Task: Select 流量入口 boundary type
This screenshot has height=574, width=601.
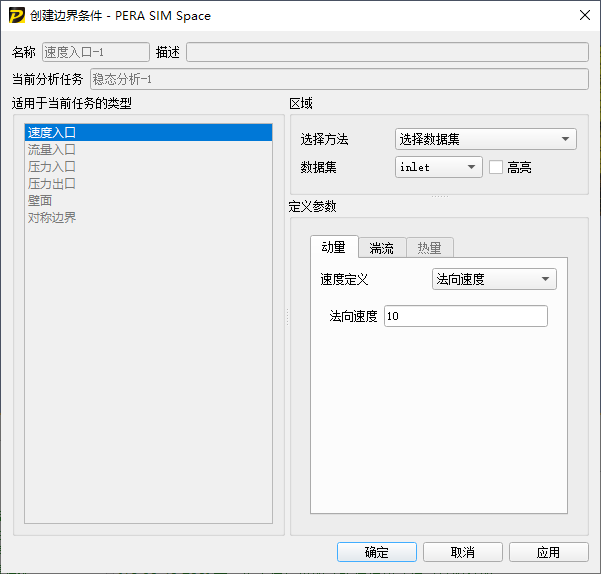Action: click(148, 149)
